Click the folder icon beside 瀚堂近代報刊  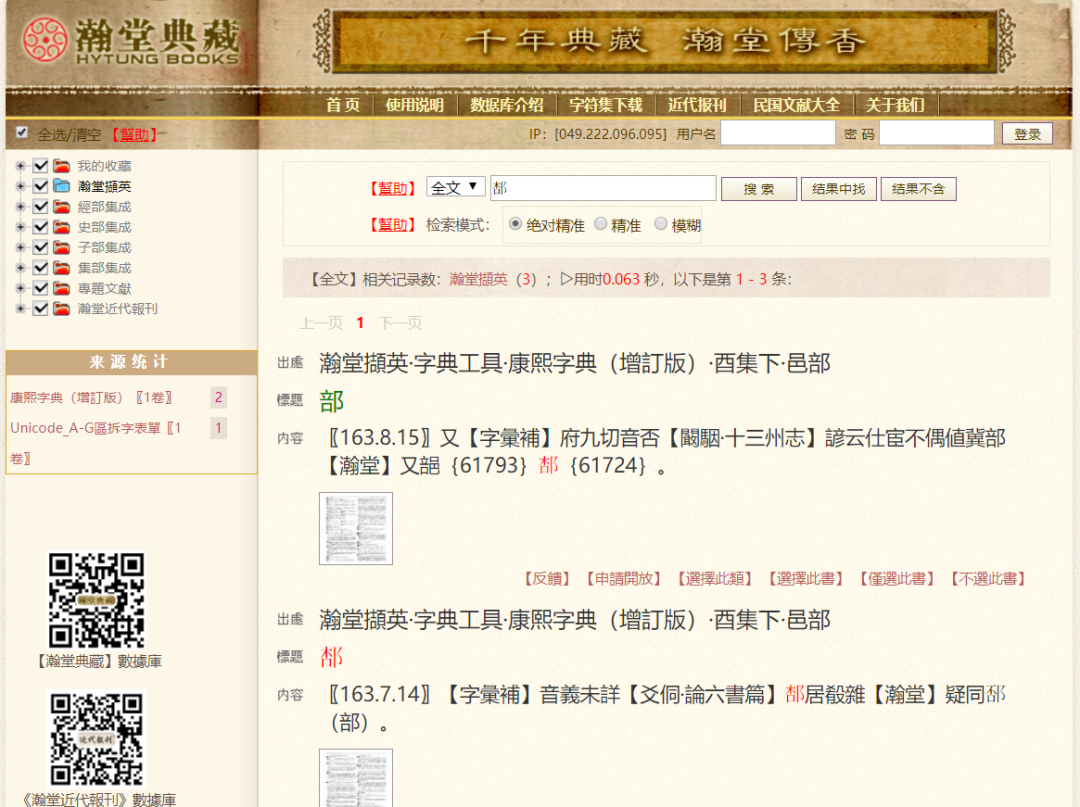pos(61,307)
